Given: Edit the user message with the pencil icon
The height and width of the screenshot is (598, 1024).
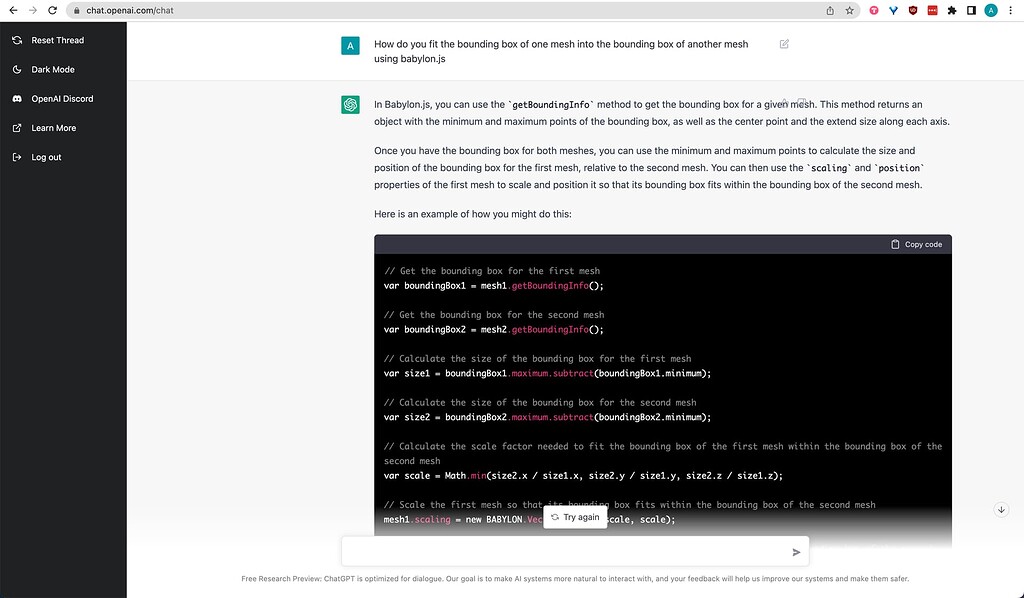Looking at the screenshot, I should point(784,44).
